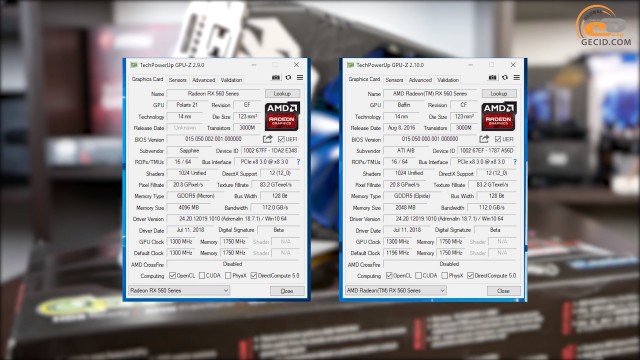
Task: Switch to Advanced tab in GPU-Z 2.10.0
Action: [420, 80]
